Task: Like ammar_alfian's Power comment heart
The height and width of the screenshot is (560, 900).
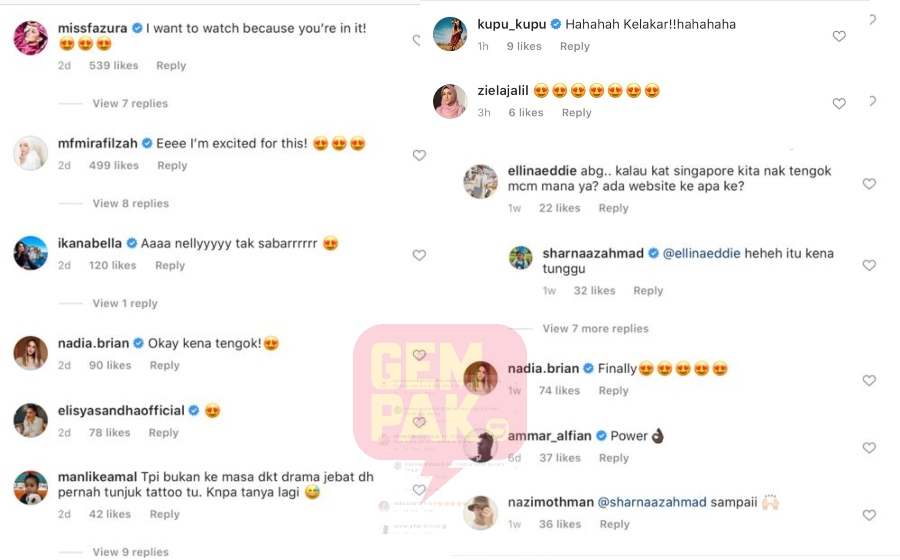Action: [x=869, y=448]
